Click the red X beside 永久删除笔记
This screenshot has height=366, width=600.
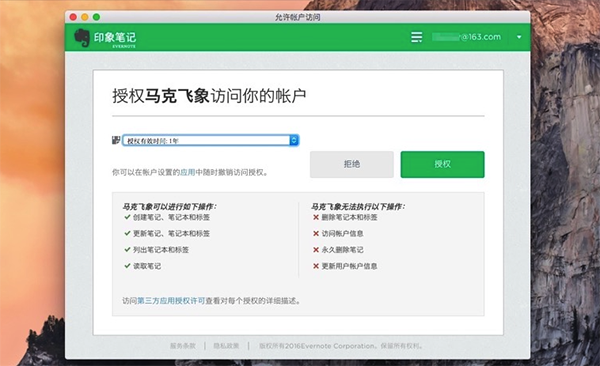[x=316, y=250]
